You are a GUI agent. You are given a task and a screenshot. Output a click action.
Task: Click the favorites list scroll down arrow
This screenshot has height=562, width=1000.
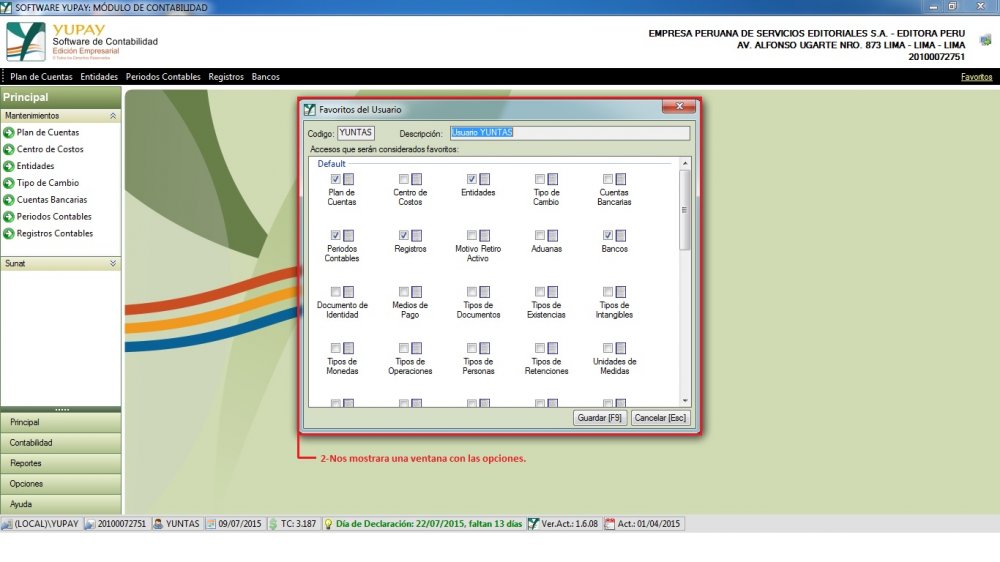point(685,401)
